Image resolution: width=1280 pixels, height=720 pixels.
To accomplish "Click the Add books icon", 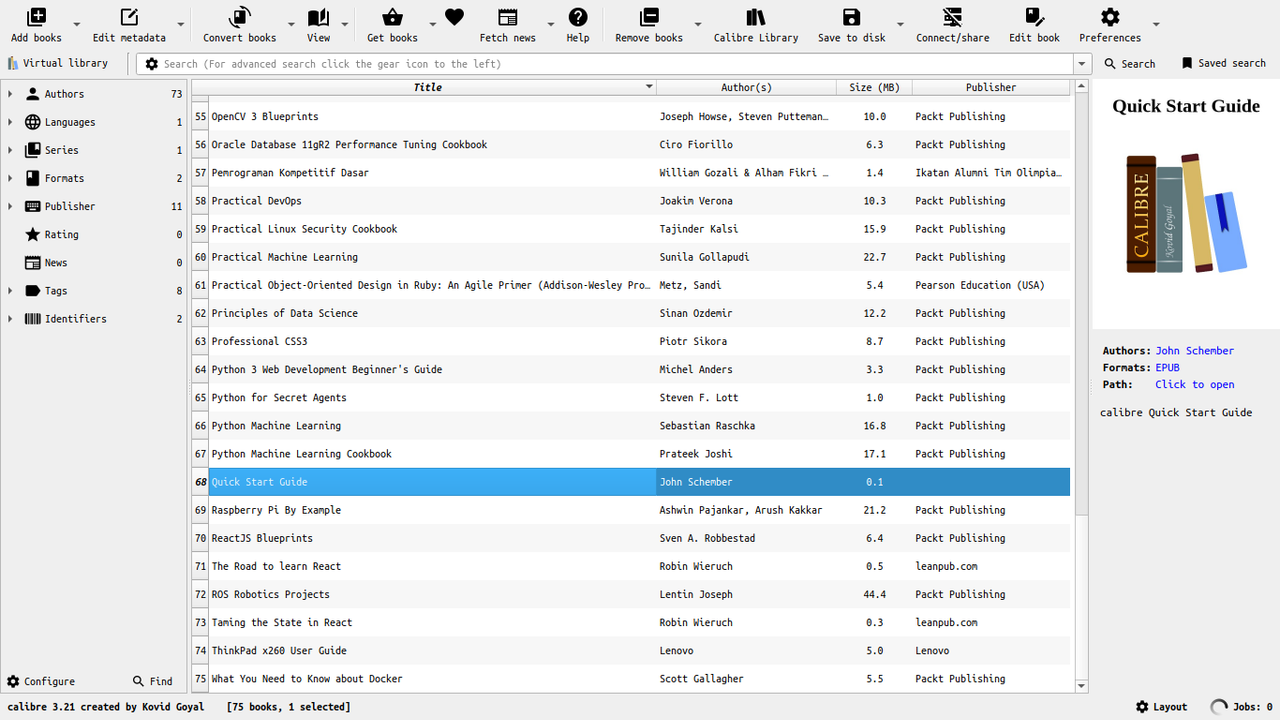I will (x=36, y=18).
